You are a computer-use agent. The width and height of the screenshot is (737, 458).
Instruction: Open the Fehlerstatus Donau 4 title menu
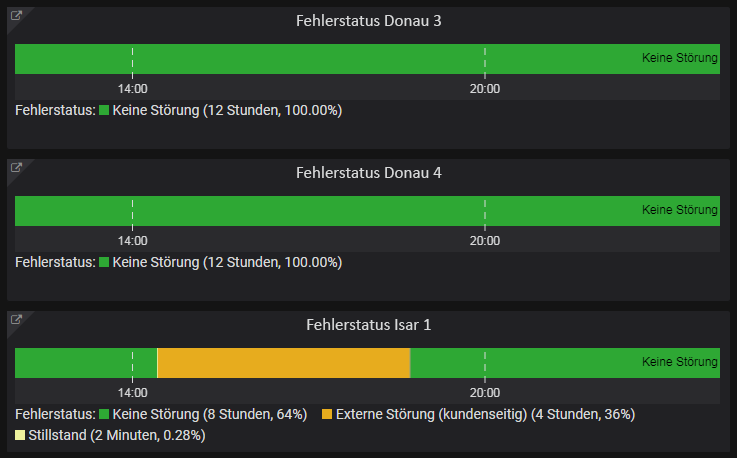(368, 173)
